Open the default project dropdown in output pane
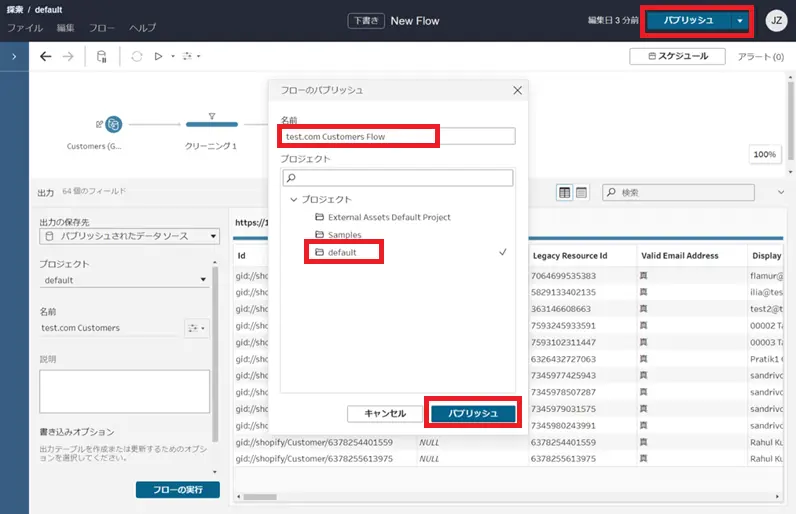Image resolution: width=796 pixels, height=514 pixels. pyautogui.click(x=124, y=280)
